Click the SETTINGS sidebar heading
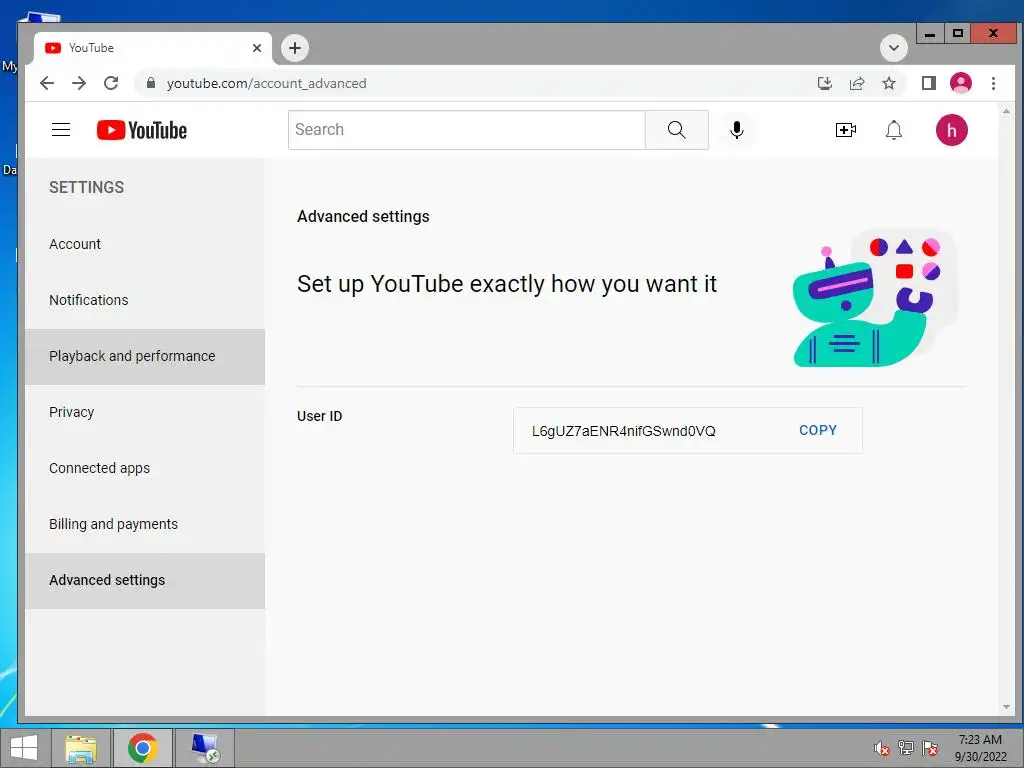The width and height of the screenshot is (1024, 768). tap(86, 187)
